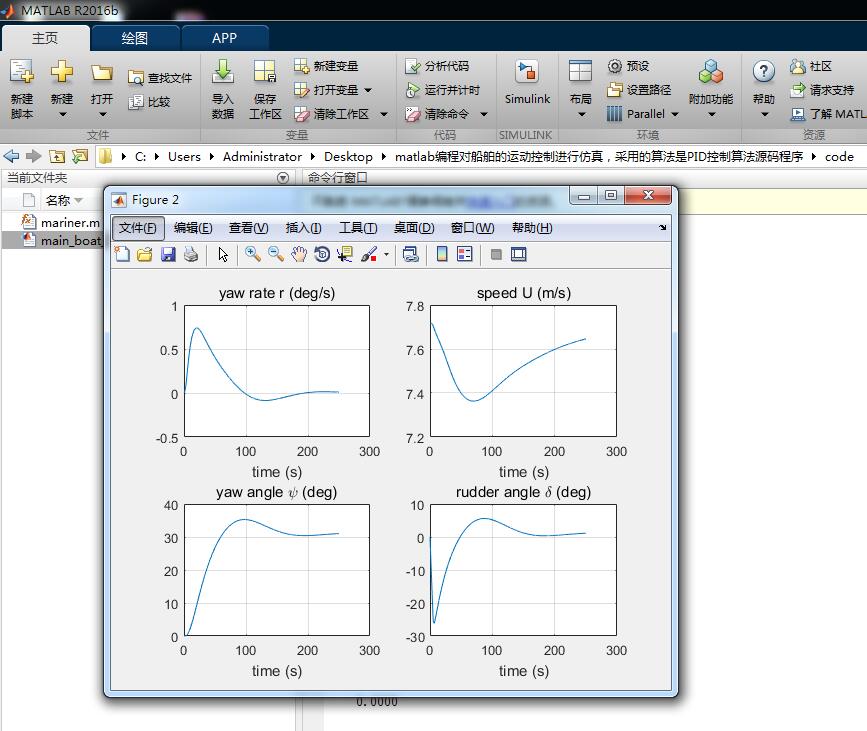Click New Variable (新建变量)
Screen dimensions: 867x731
point(326,66)
